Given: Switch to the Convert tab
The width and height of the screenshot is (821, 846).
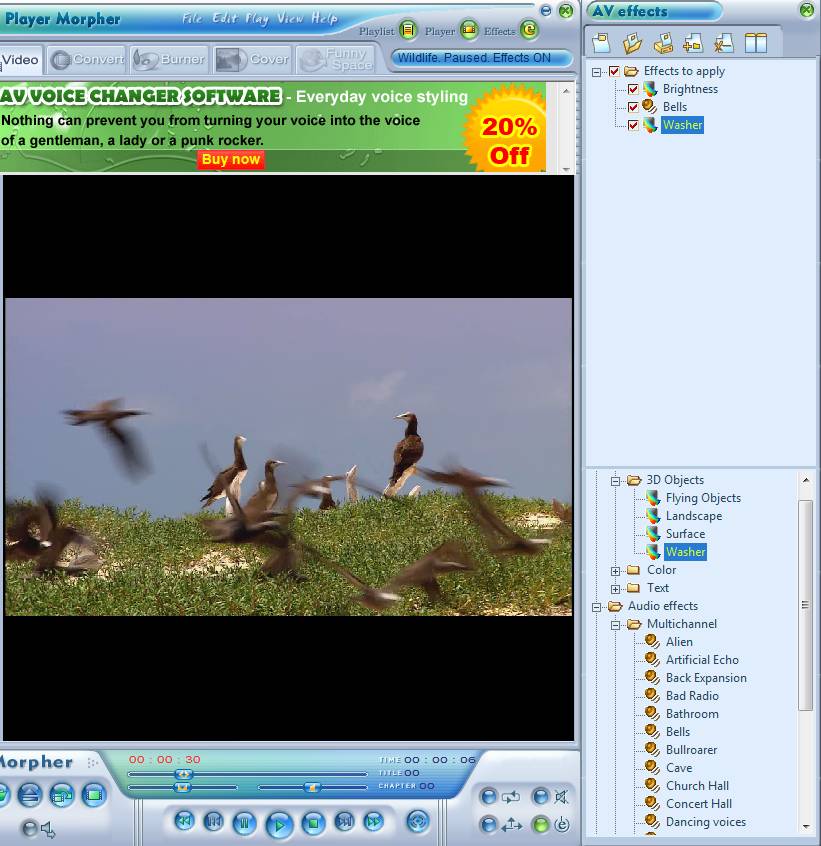Looking at the screenshot, I should tap(87, 59).
